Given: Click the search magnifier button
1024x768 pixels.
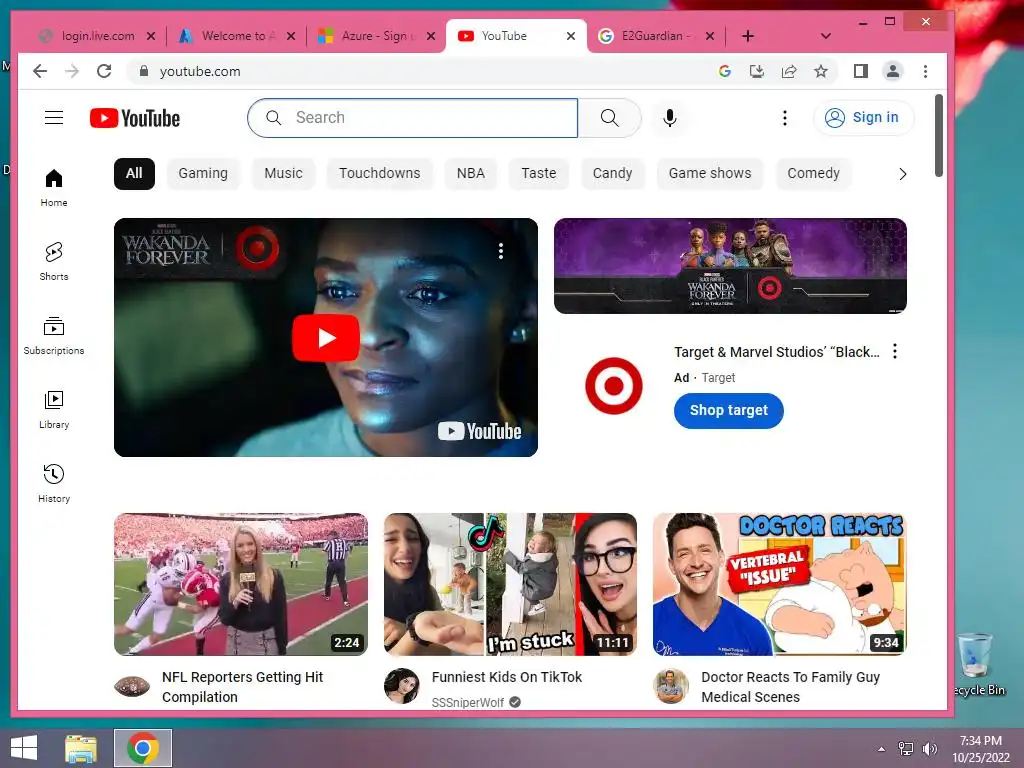Looking at the screenshot, I should tap(609, 118).
